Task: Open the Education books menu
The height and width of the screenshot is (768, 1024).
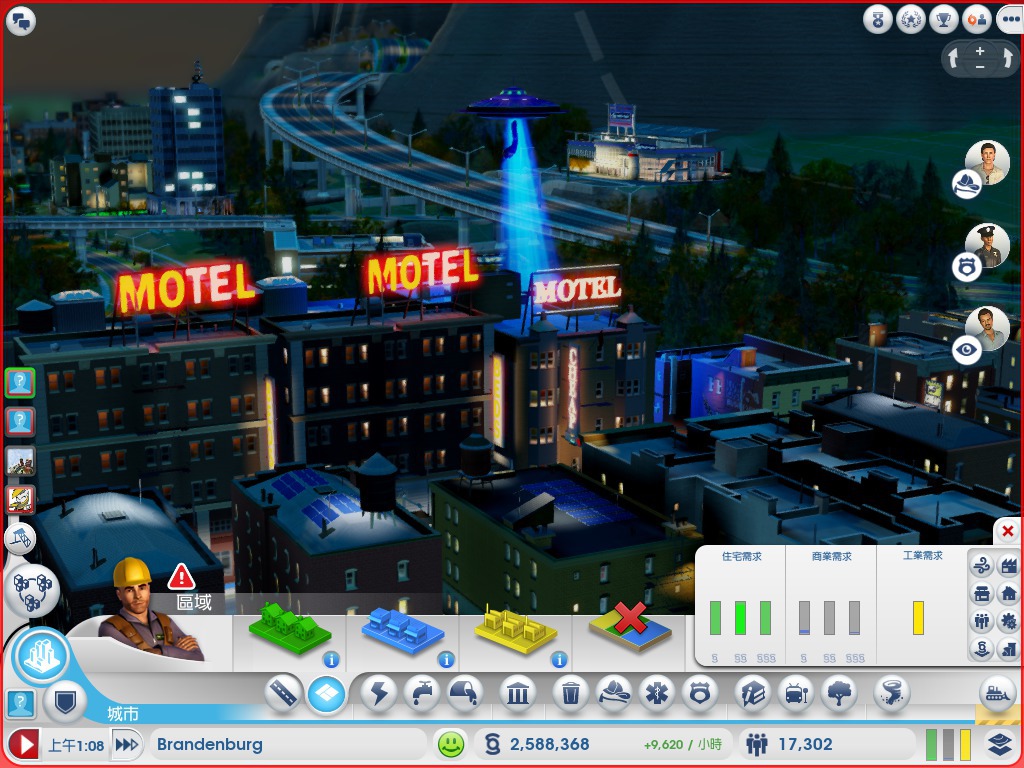Action: point(752,694)
